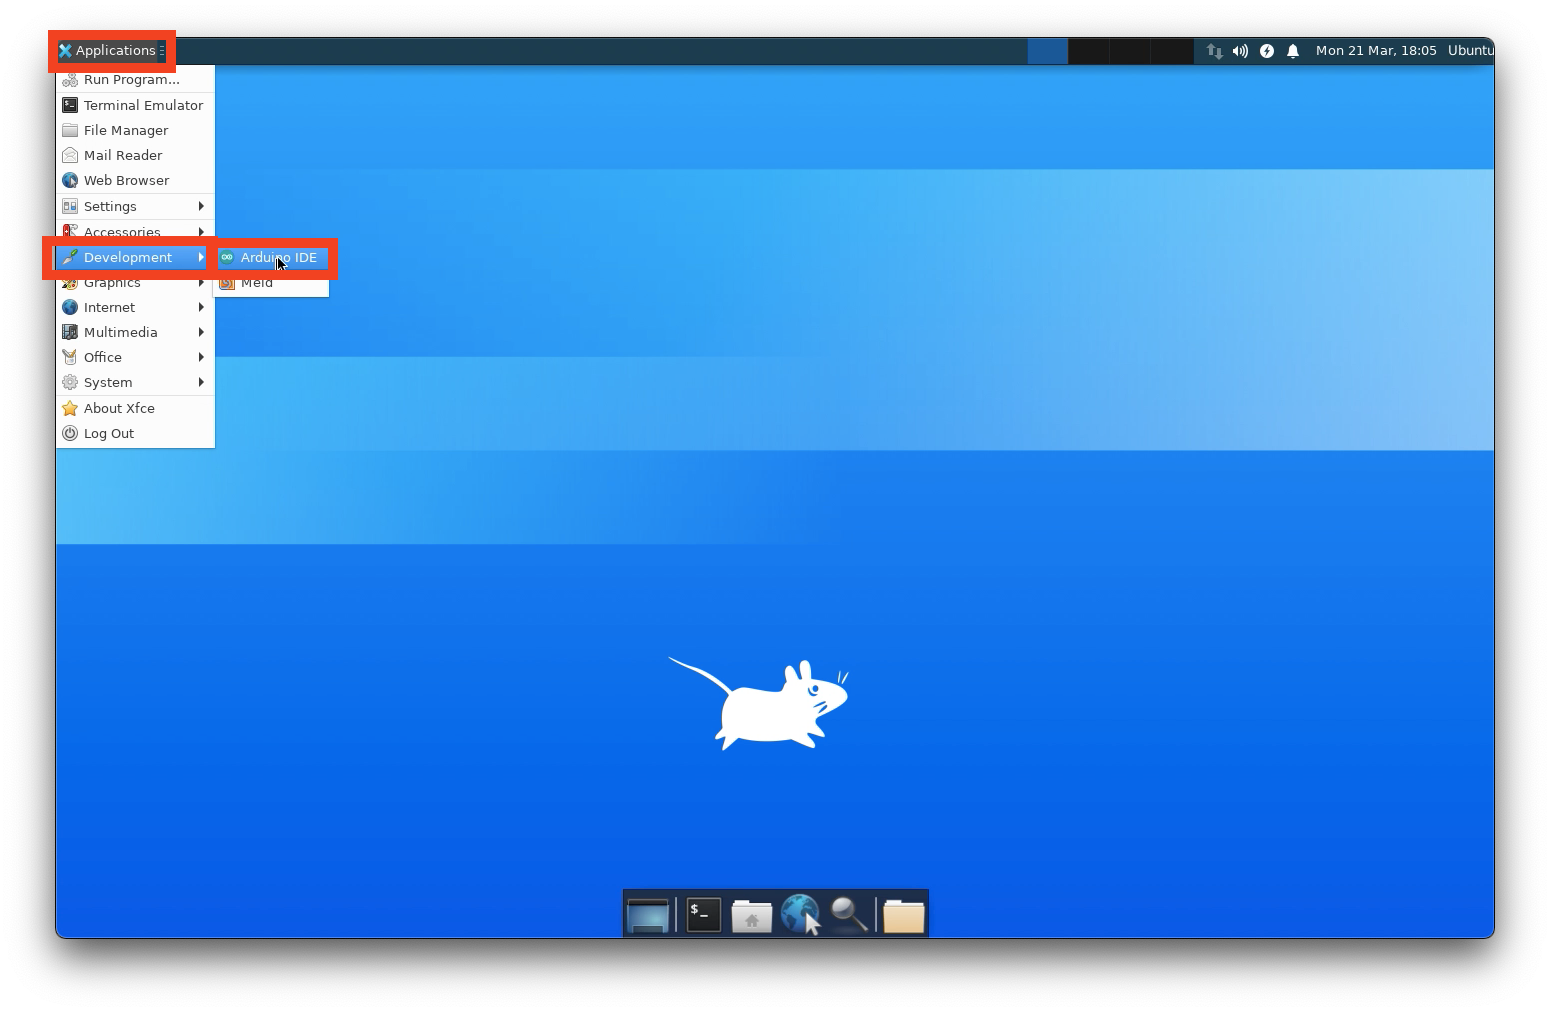Viewport: 1550px width, 1012px height.
Task: Click the show desktop icon at the dock's left
Action: coord(648,913)
